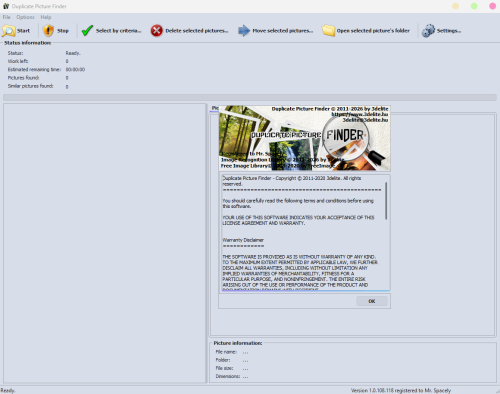Click the license text scrollbar thumb
Image resolution: width=500 pixels, height=394 pixels.
(x=386, y=201)
